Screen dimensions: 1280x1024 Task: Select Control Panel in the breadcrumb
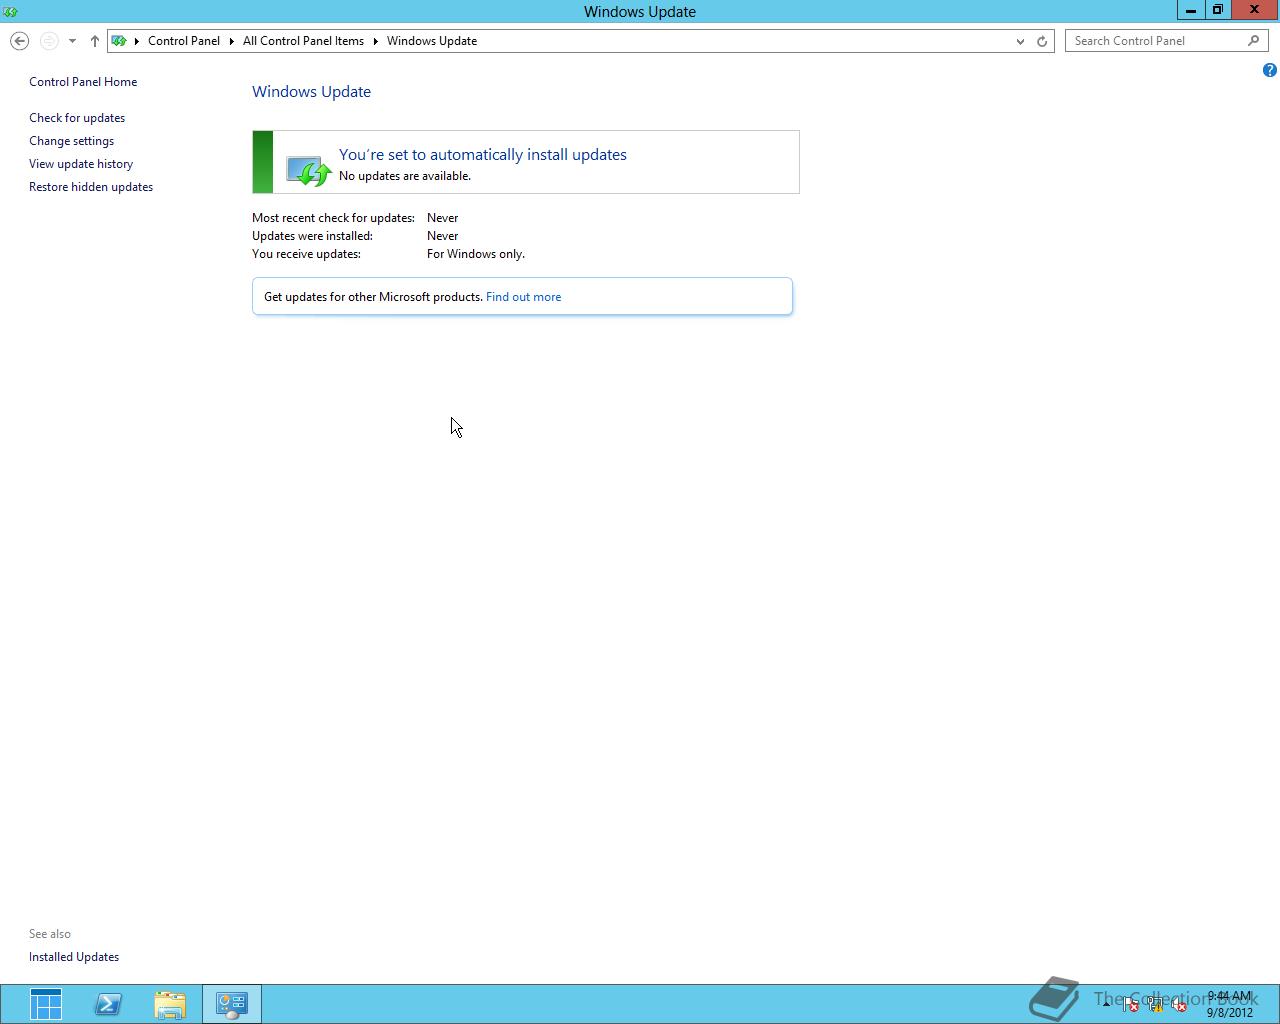click(x=184, y=41)
